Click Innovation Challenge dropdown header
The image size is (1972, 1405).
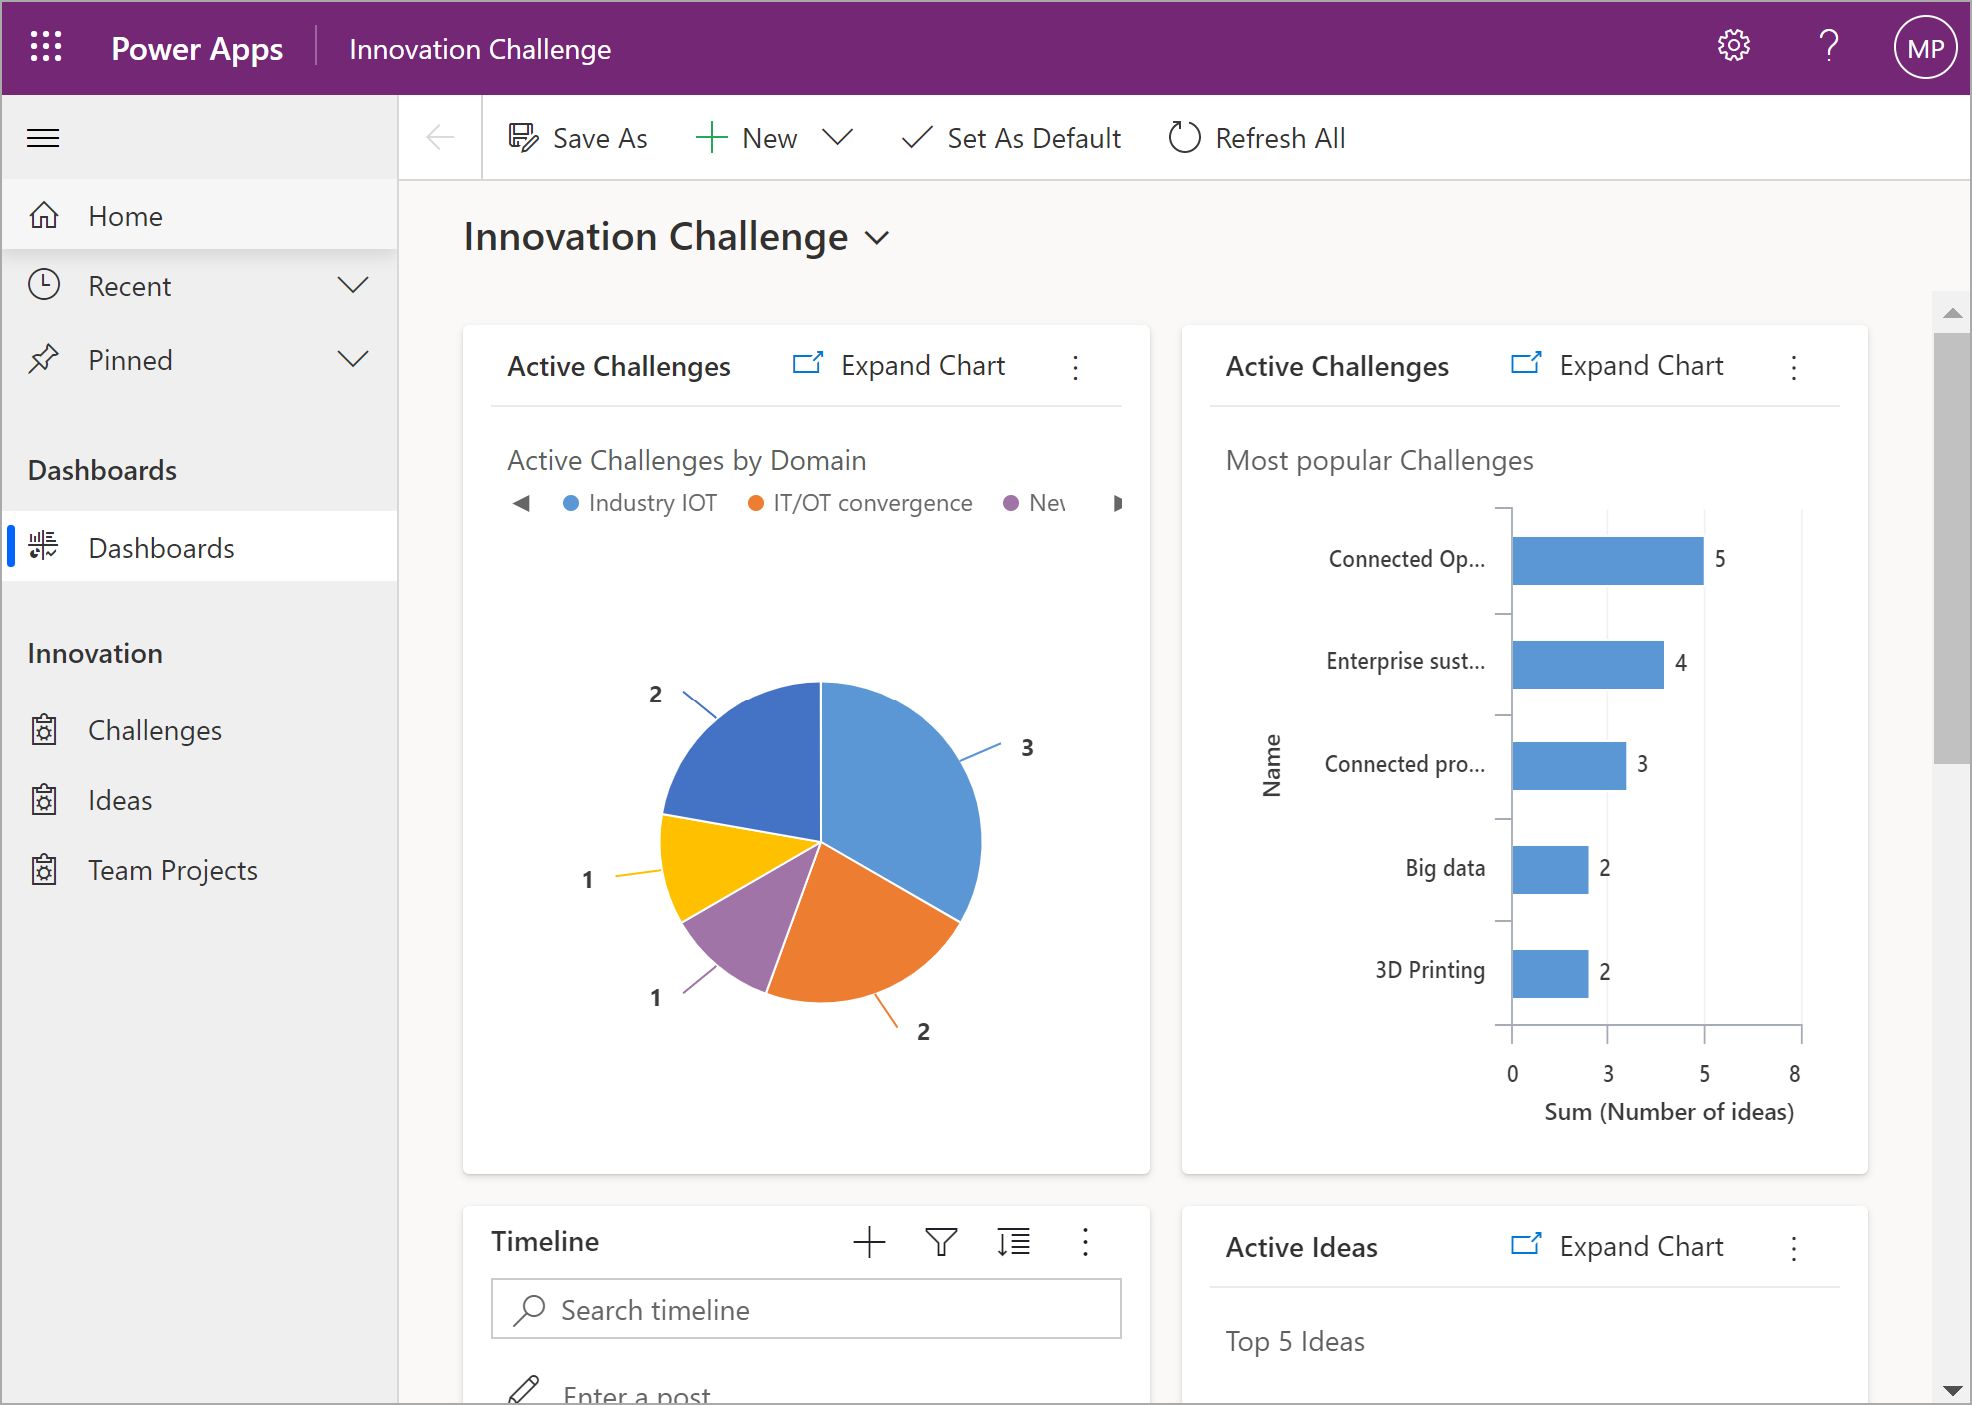680,236
